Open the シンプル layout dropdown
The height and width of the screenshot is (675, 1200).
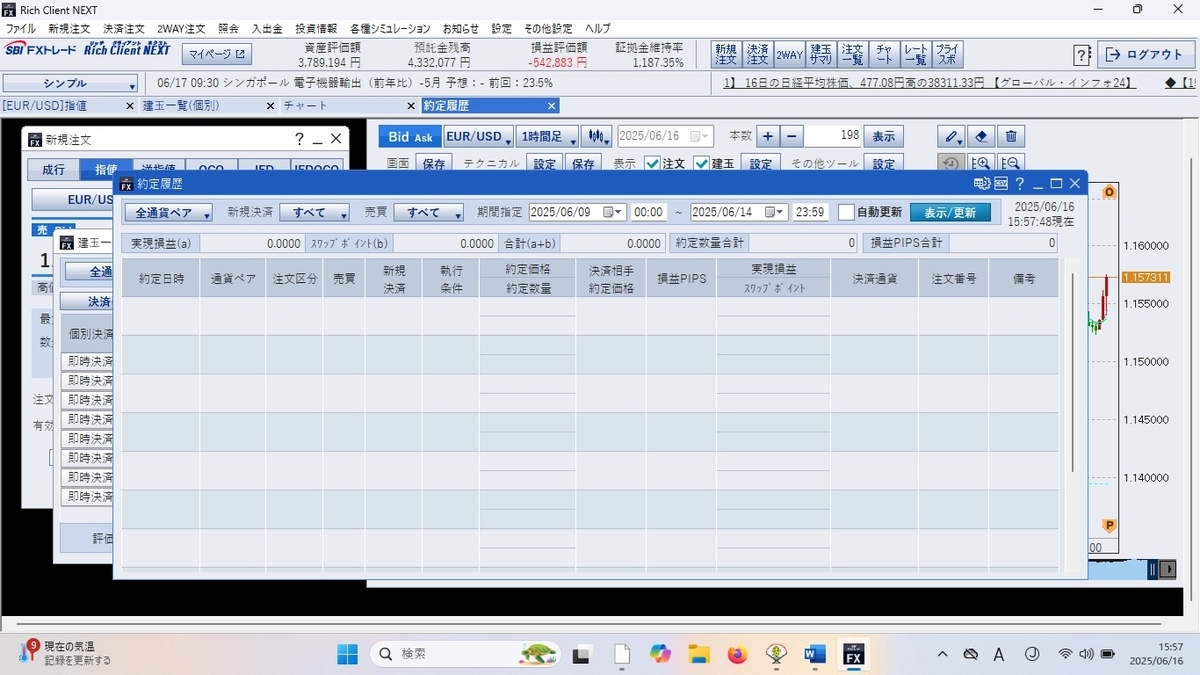(x=70, y=84)
